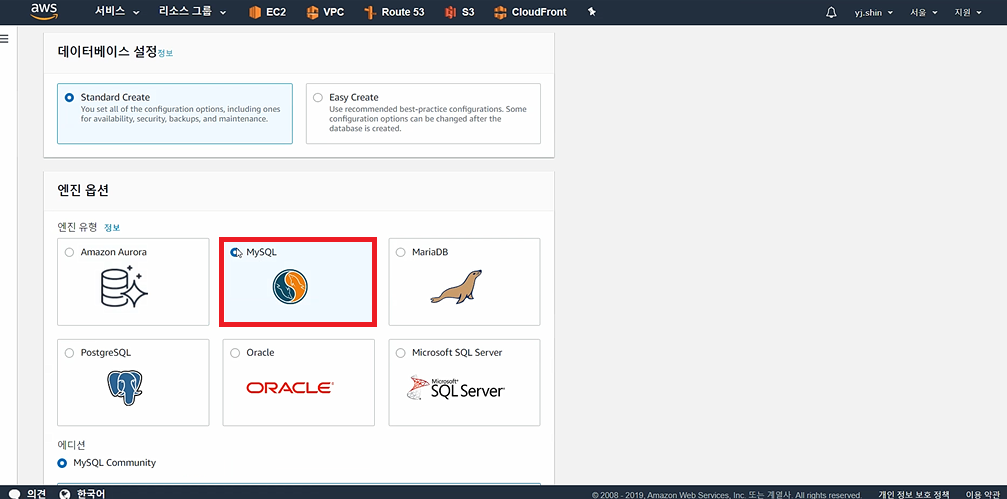
Task: Open the EC2 service shortcut
Action: [x=267, y=12]
